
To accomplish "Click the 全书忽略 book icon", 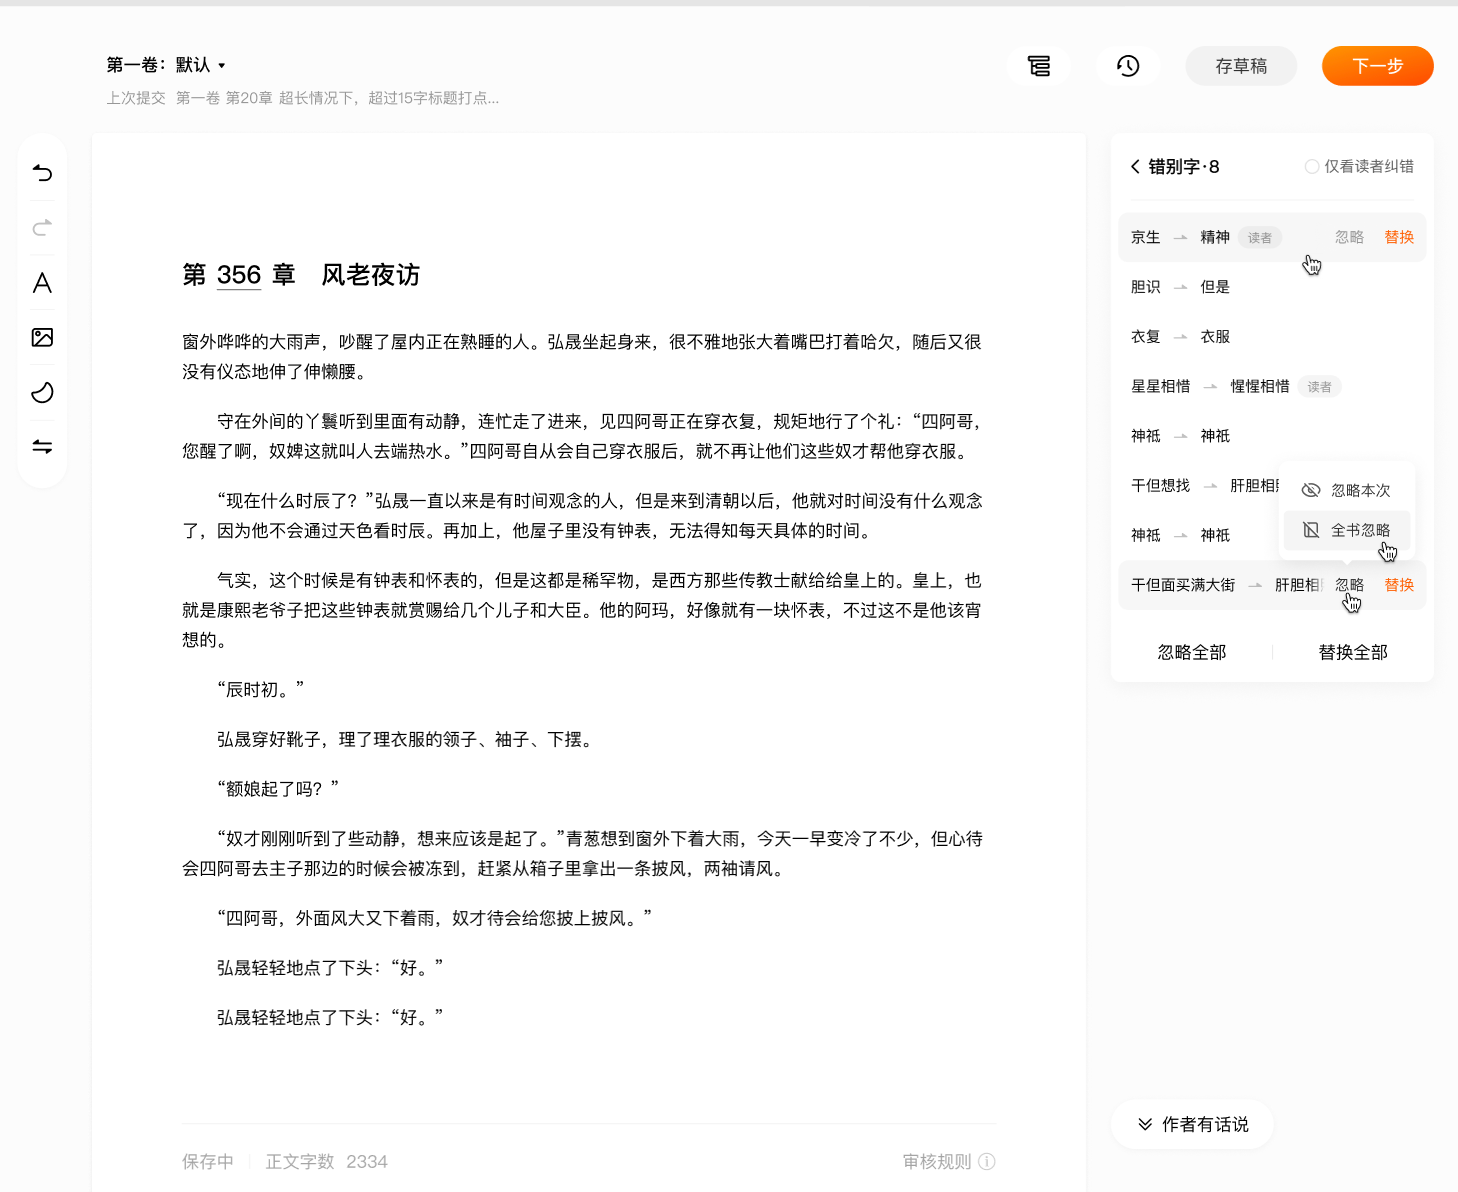I will coord(1310,530).
